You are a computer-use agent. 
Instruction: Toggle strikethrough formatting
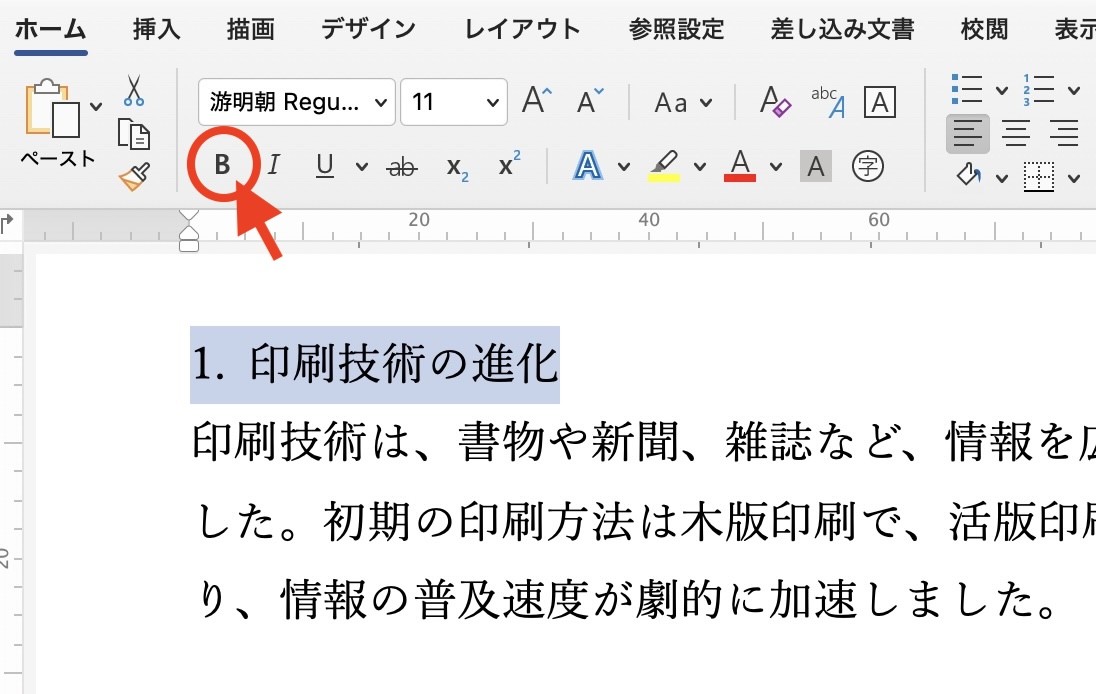(x=402, y=167)
